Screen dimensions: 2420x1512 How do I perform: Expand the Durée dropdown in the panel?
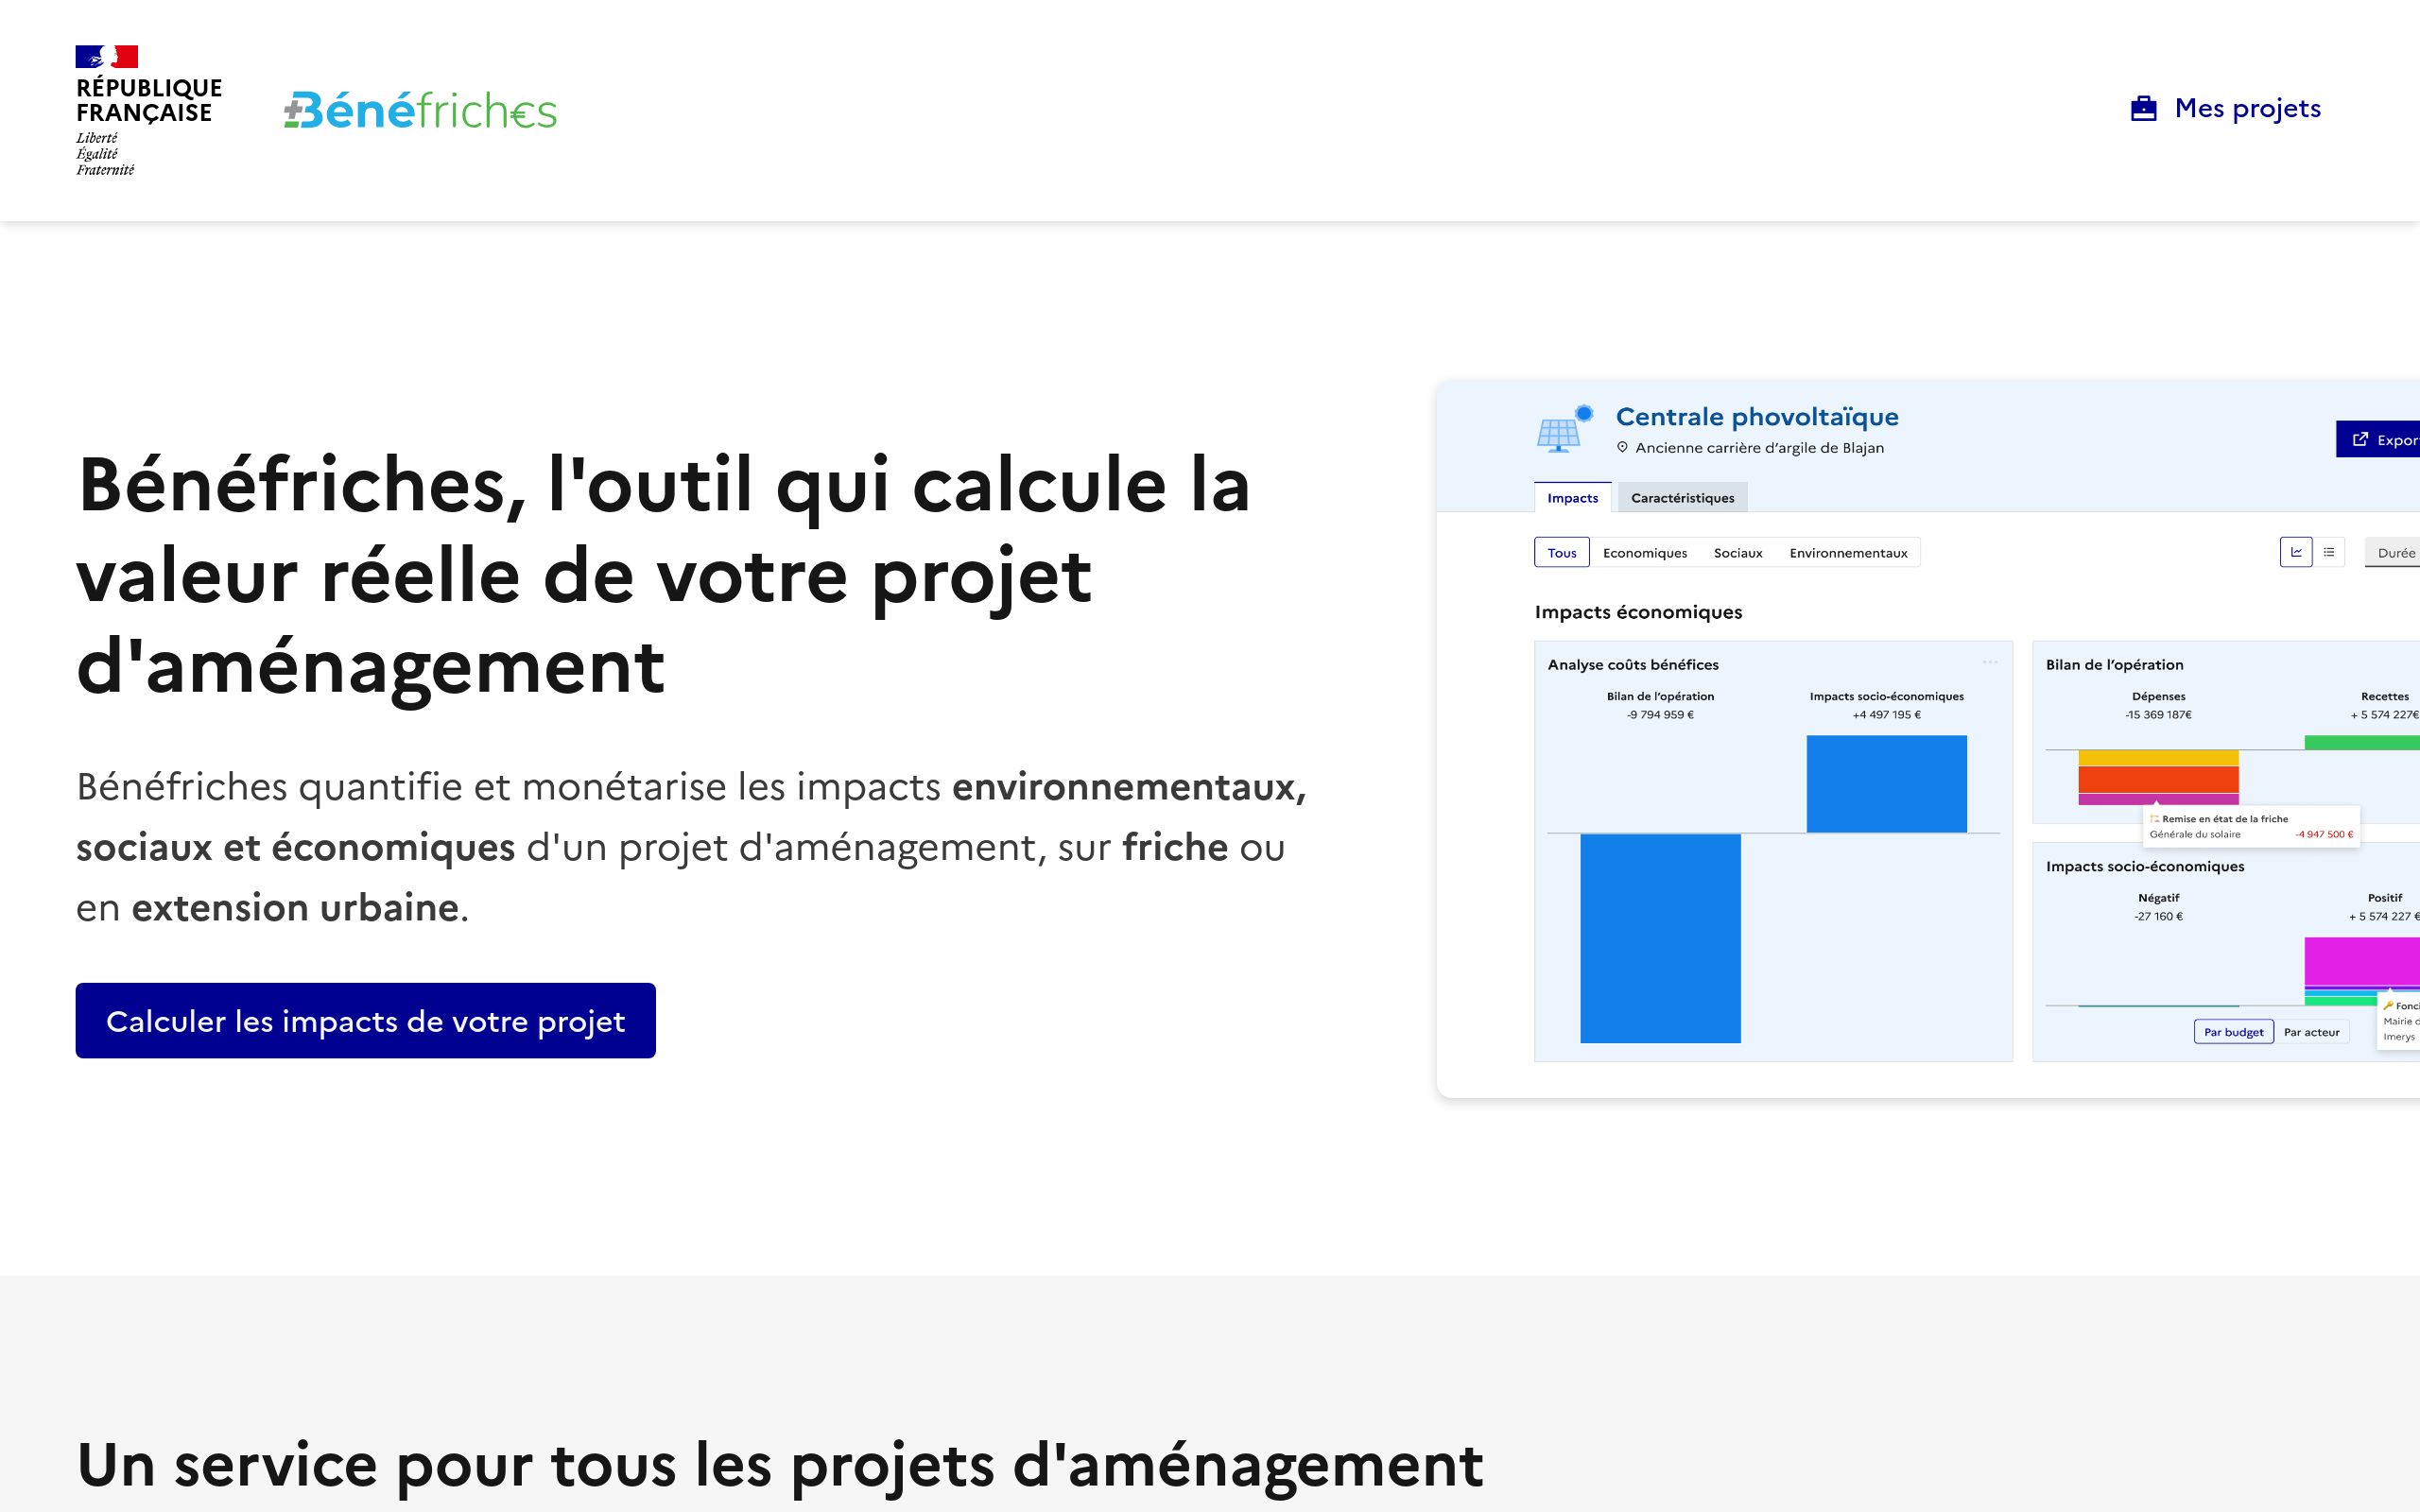(2395, 554)
